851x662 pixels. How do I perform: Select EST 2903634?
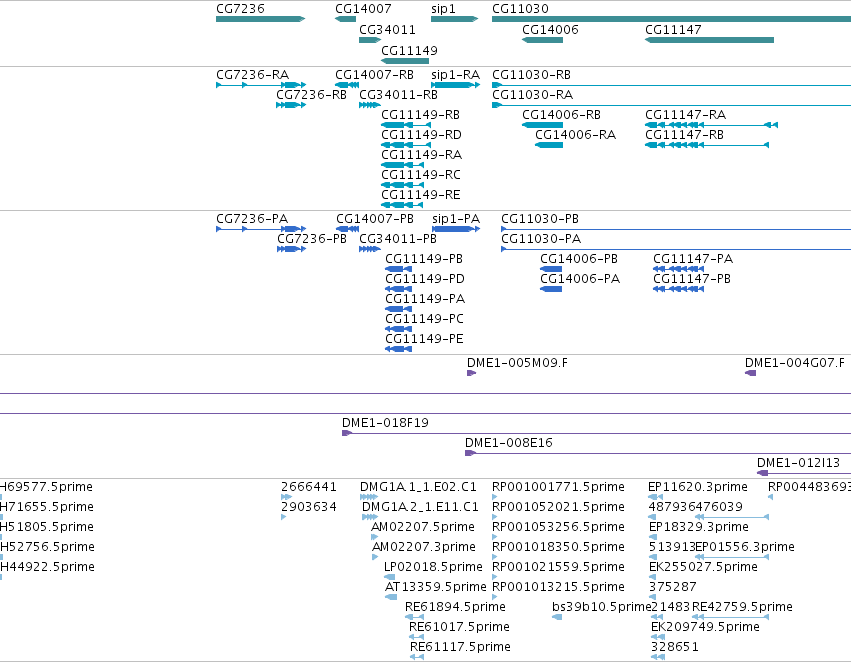(309, 507)
